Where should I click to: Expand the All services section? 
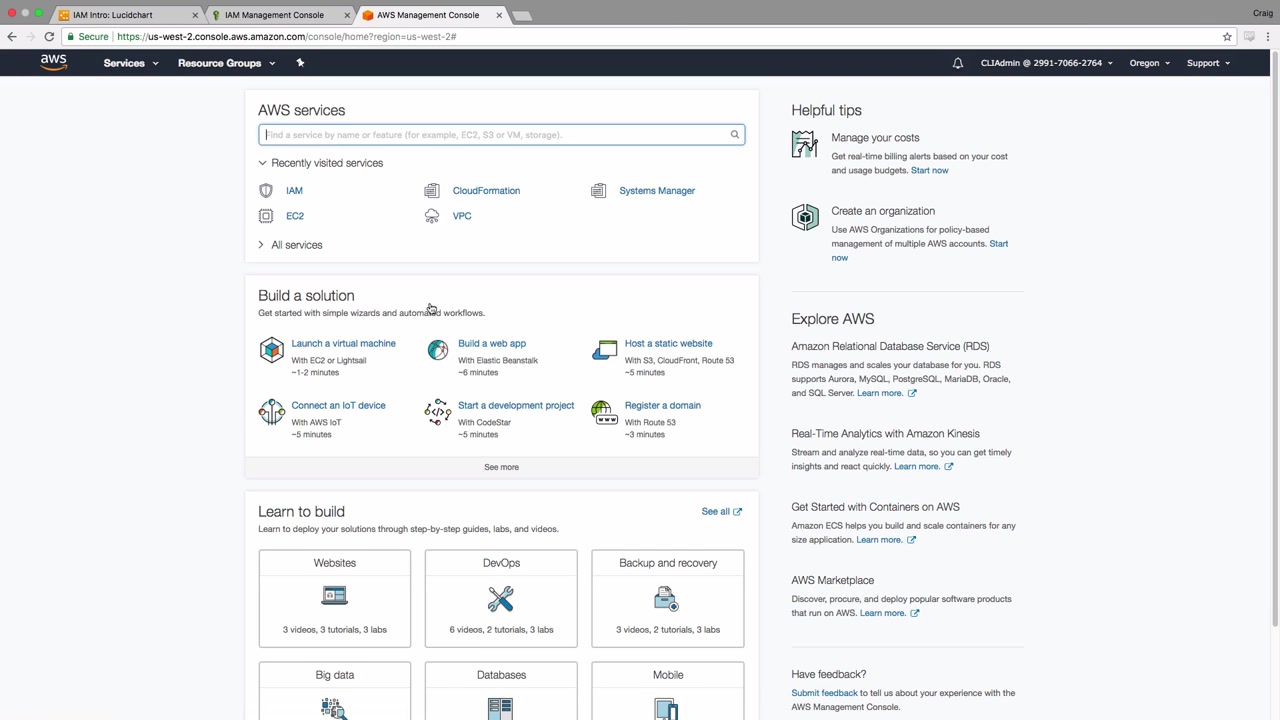click(290, 245)
